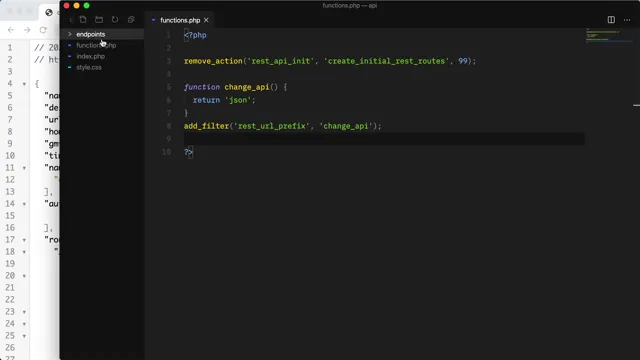Place cursor on empty line 9

tap(384, 139)
